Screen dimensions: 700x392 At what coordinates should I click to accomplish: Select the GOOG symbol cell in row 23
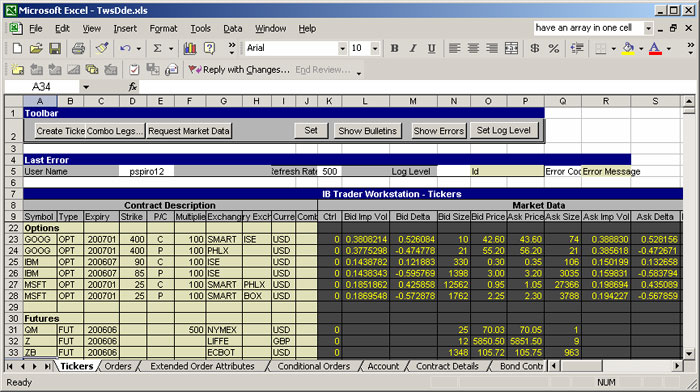click(40, 239)
